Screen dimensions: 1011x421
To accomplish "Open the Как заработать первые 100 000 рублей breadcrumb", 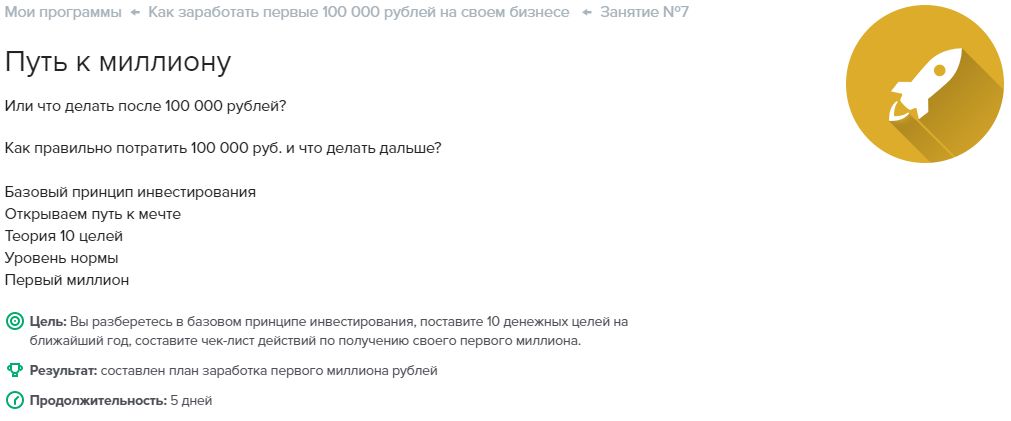I will tap(359, 12).
